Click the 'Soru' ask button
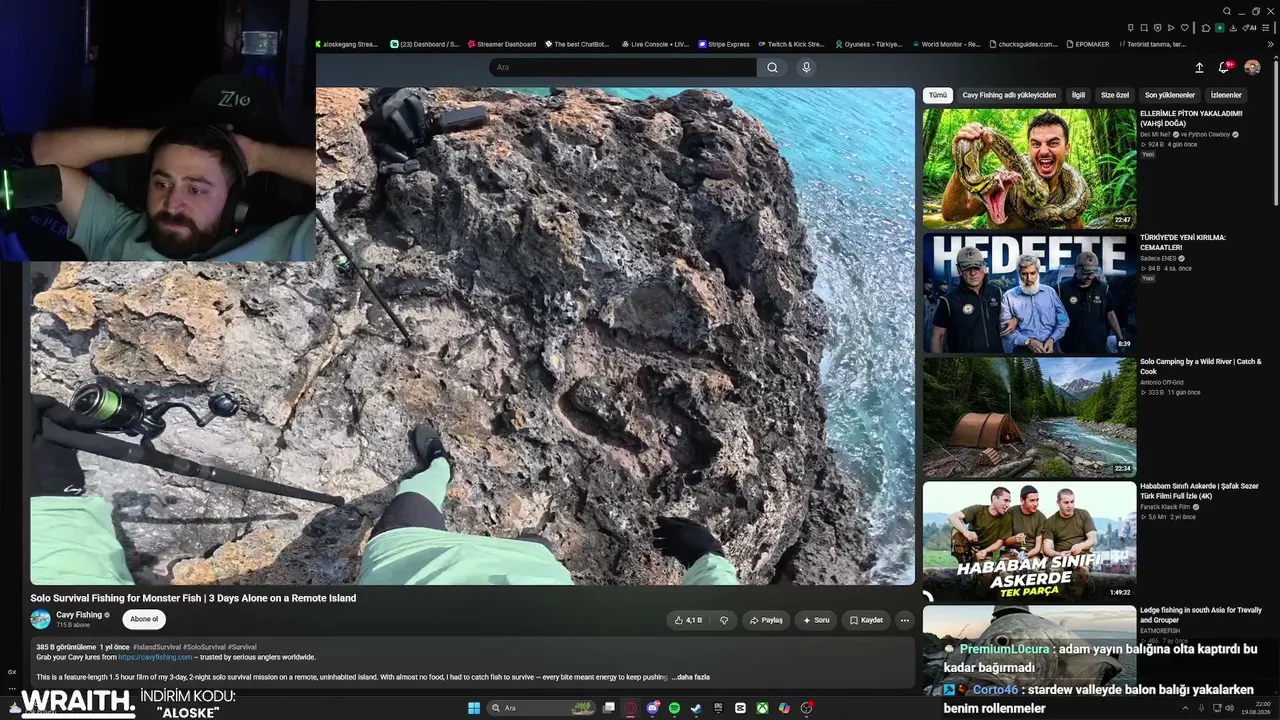Screen dimensions: 1280x720 (816, 620)
